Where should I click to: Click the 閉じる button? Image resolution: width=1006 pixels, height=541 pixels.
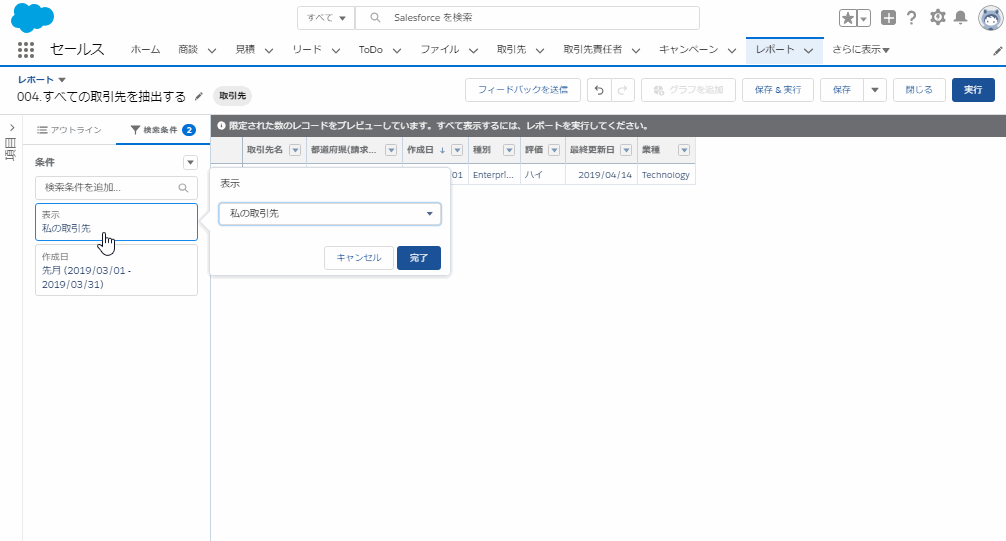[919, 90]
